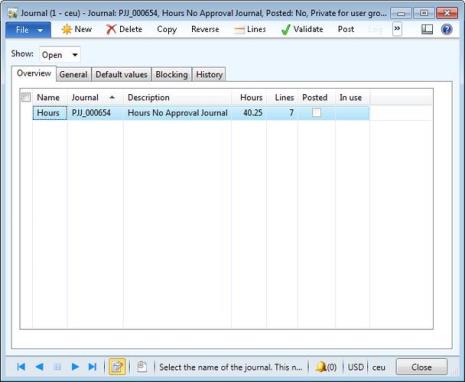Click the Lines column header
The height and width of the screenshot is (382, 465).
[x=282, y=98]
